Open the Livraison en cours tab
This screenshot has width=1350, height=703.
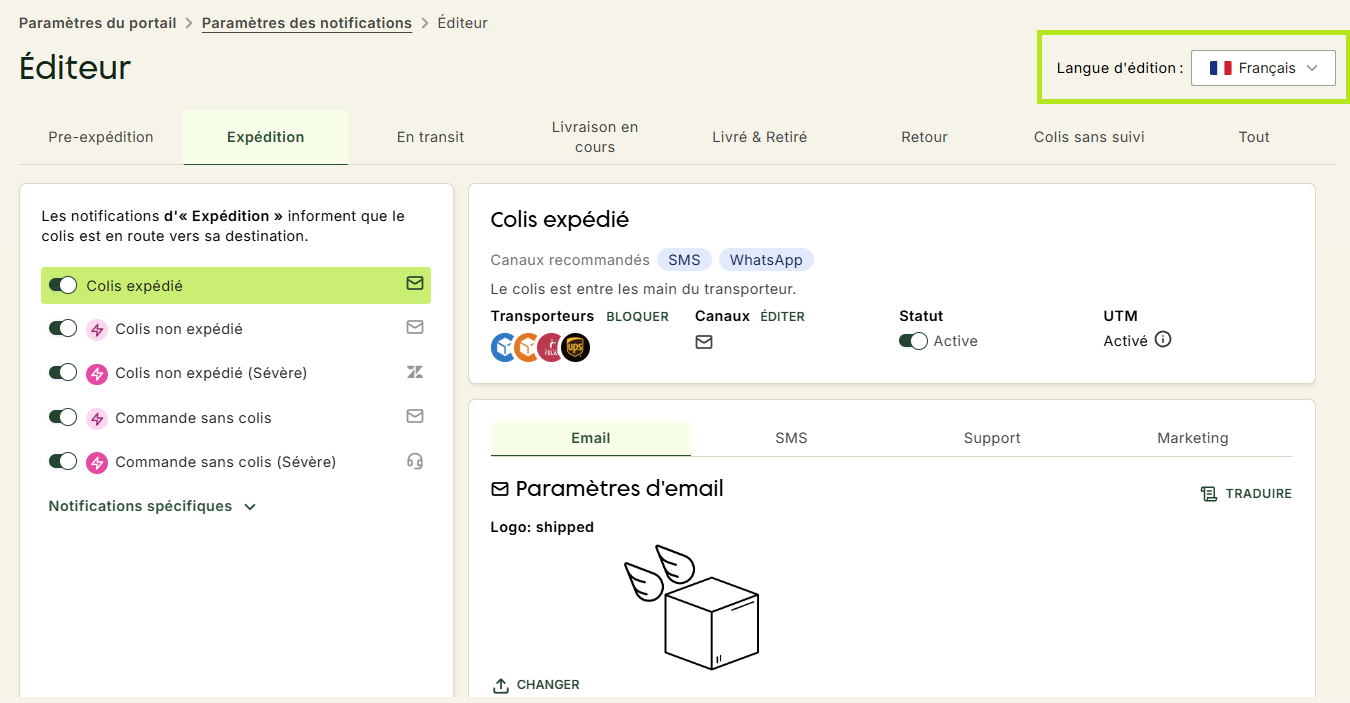[x=595, y=137]
